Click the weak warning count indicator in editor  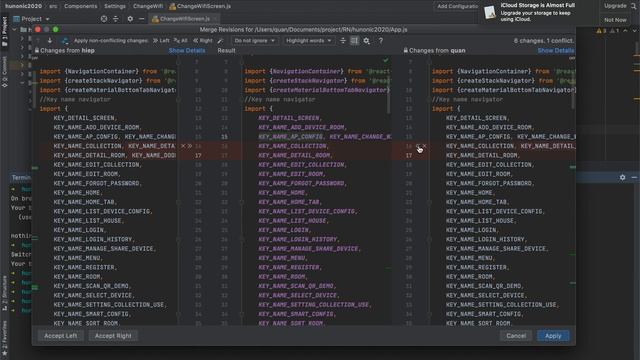tap(614, 31)
